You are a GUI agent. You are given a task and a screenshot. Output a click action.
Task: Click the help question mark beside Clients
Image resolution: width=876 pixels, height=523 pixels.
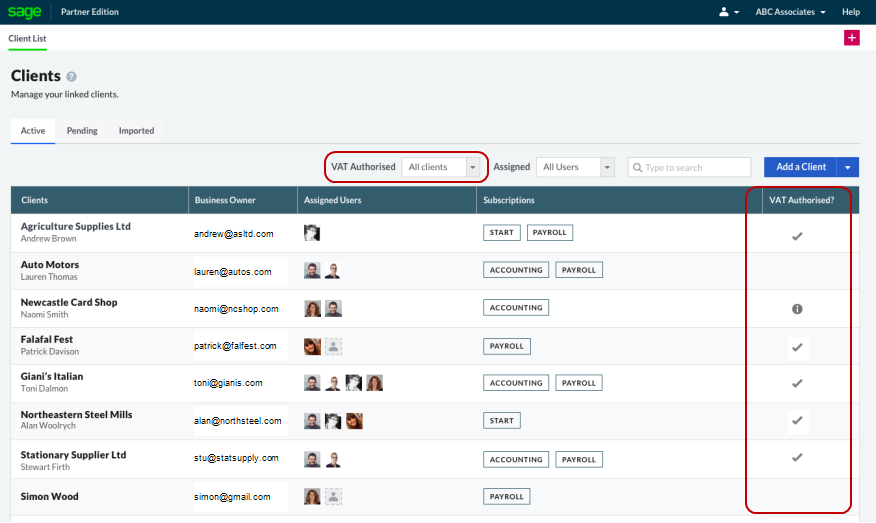(x=72, y=77)
